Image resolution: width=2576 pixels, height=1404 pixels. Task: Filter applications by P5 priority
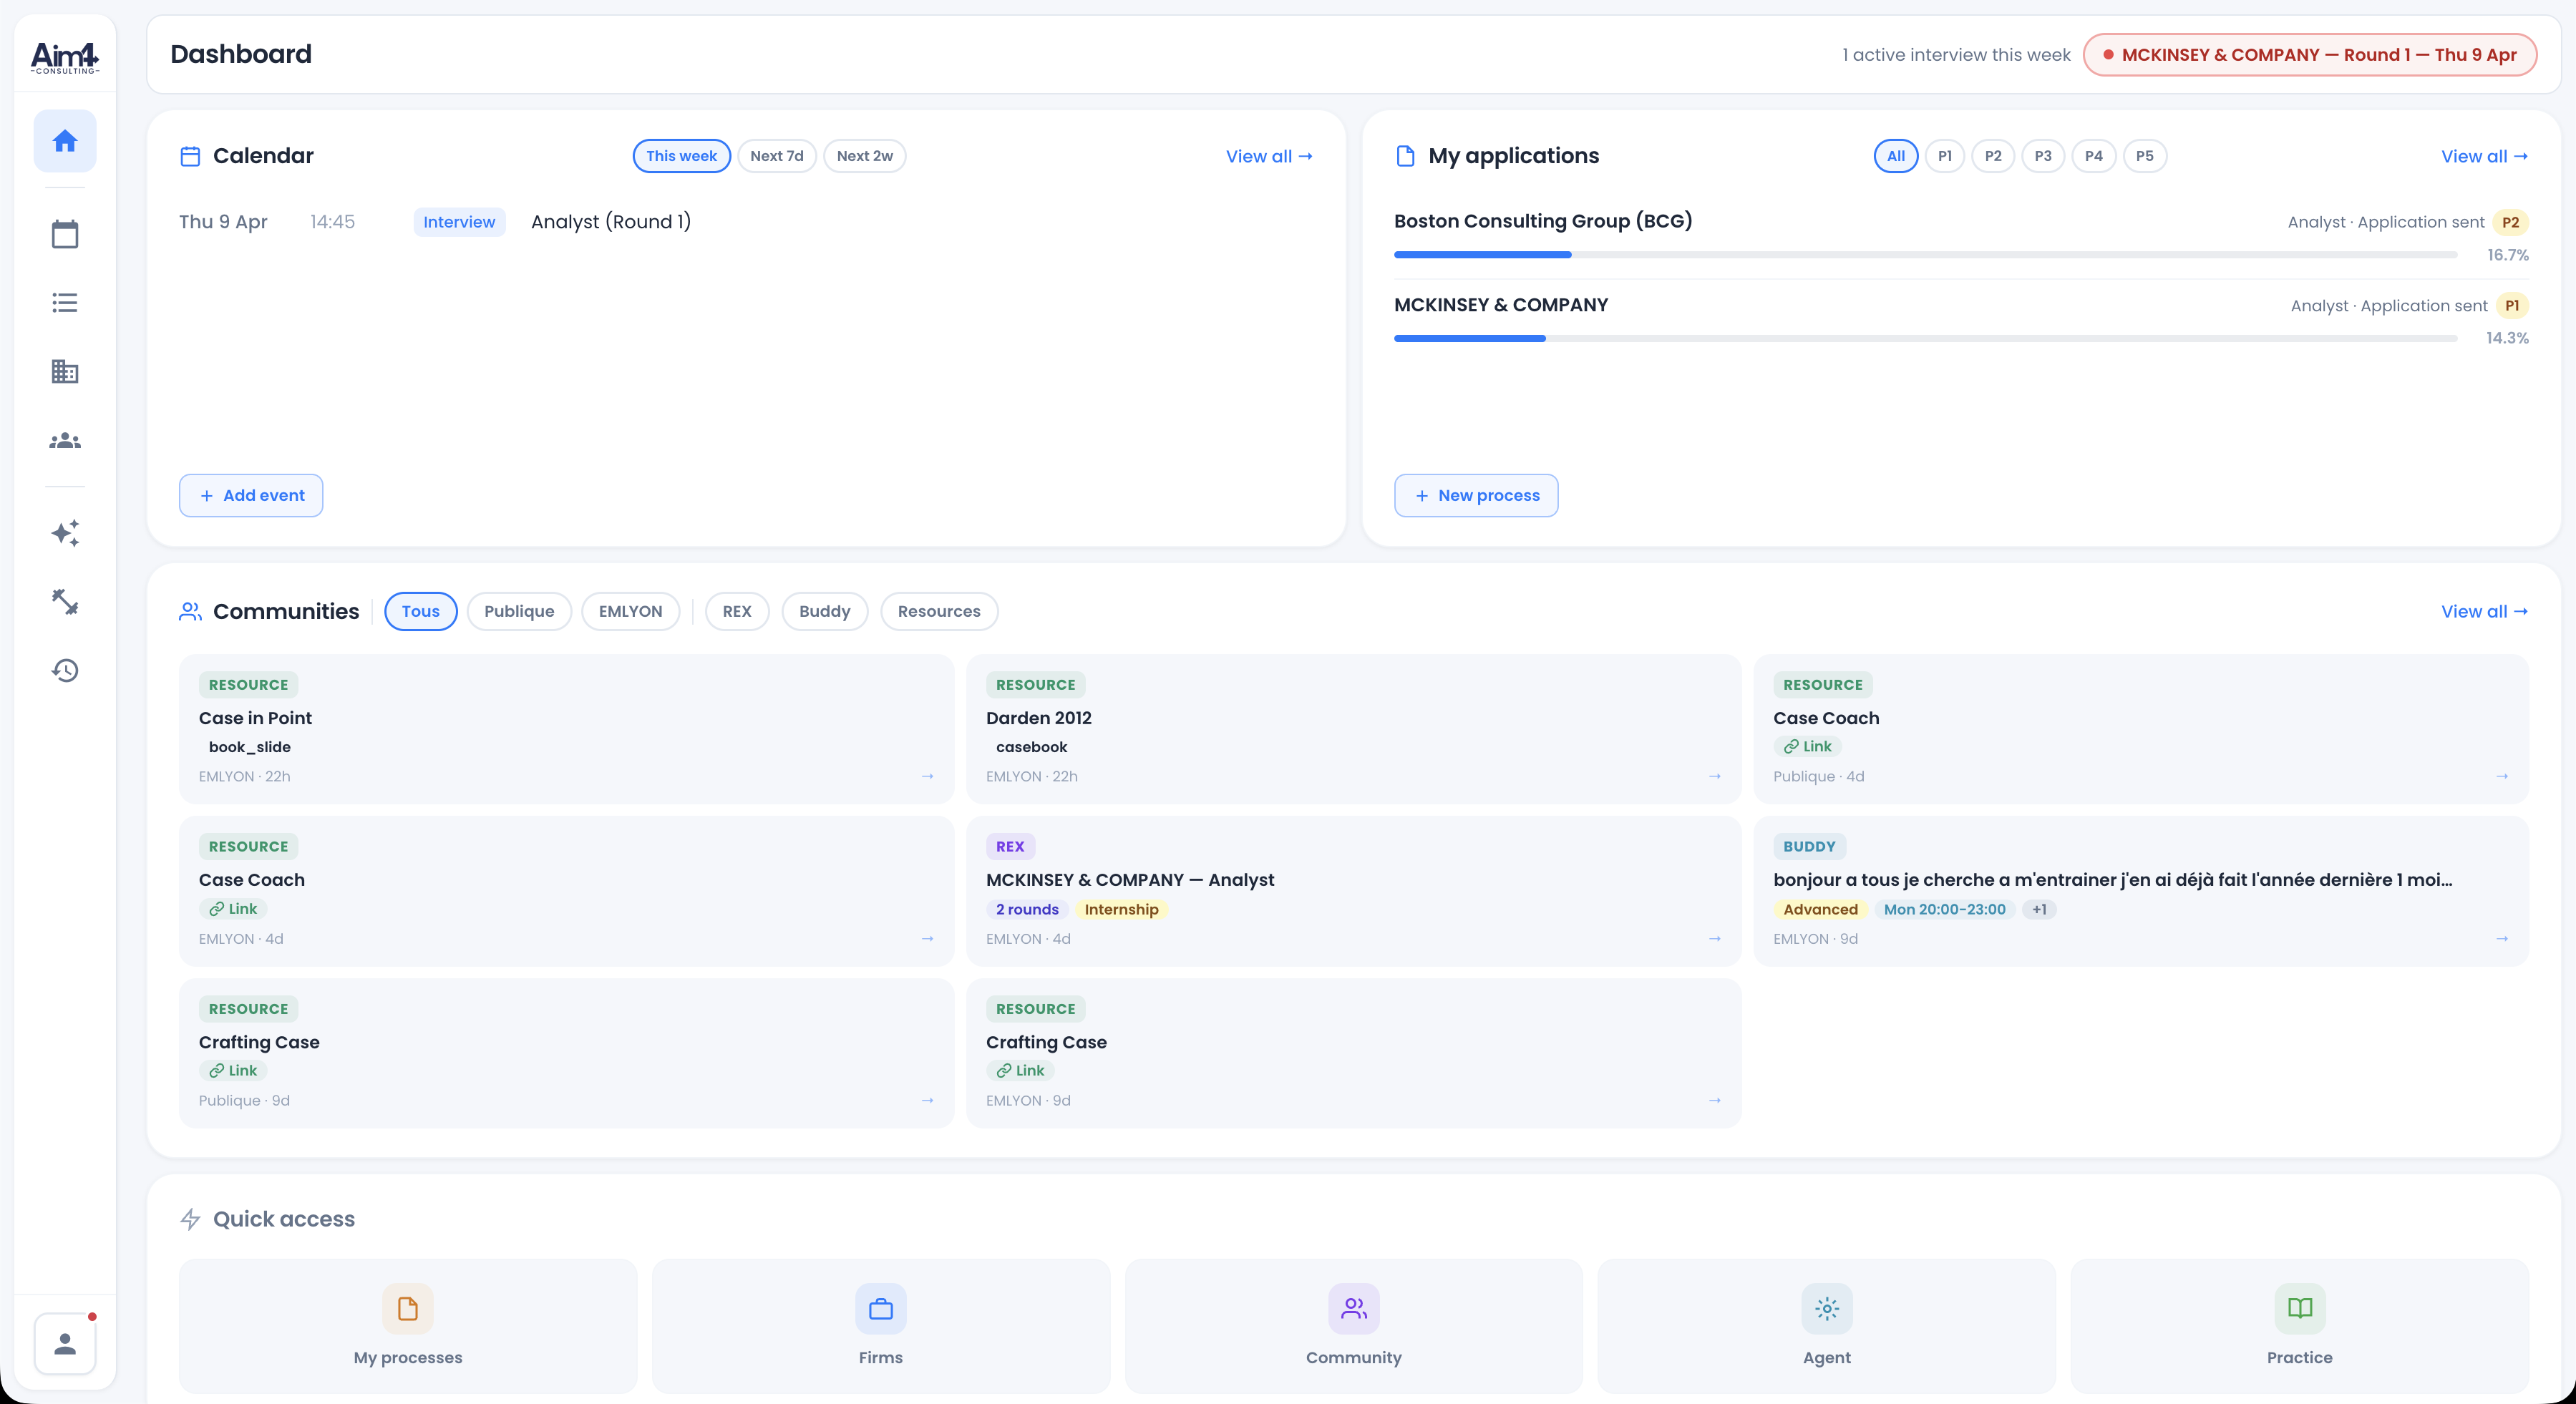(2145, 156)
